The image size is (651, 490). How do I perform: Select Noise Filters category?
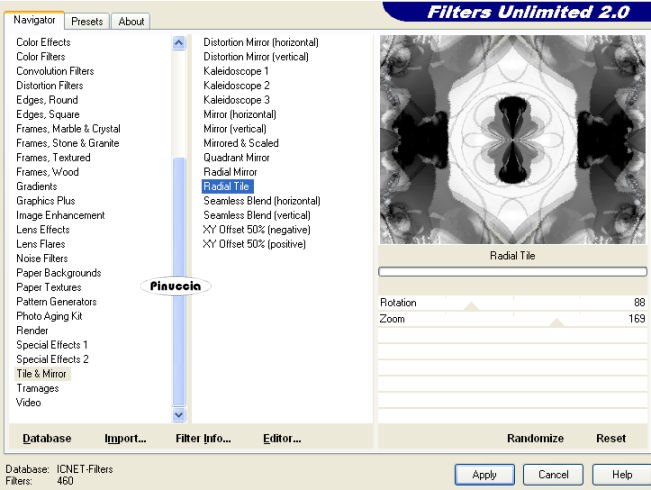tap(42, 258)
